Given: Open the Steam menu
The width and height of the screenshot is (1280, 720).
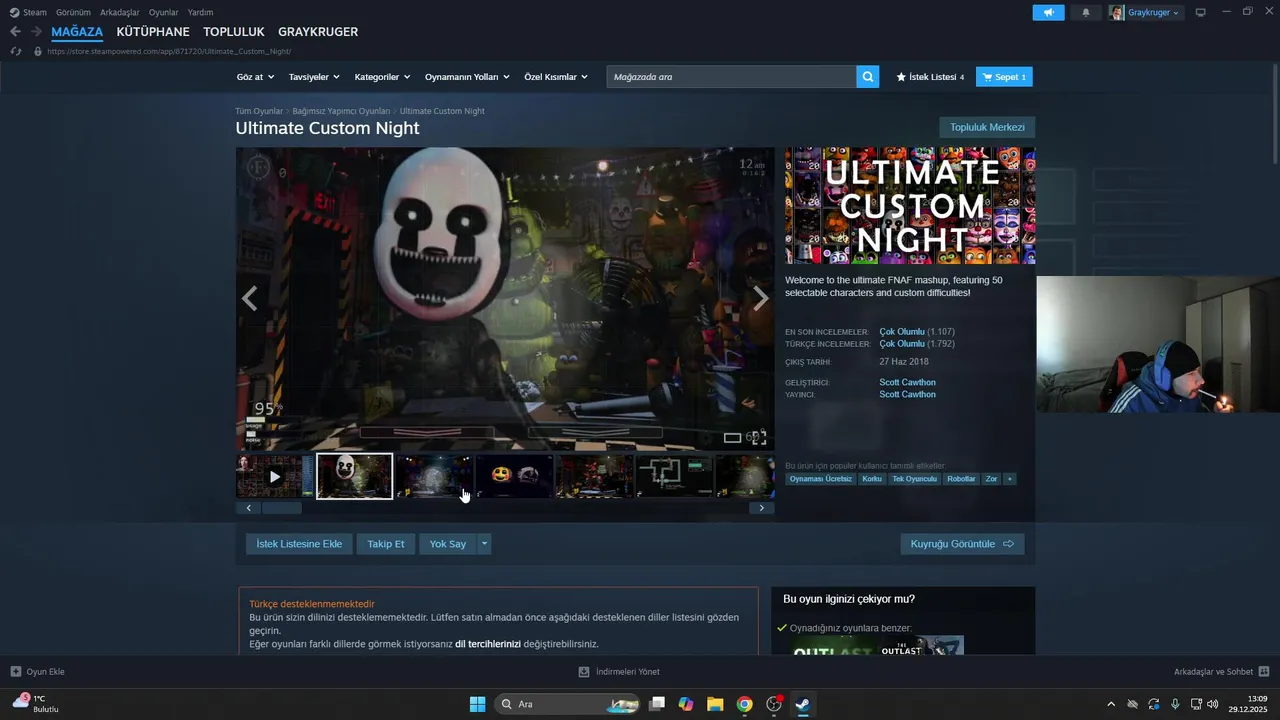Looking at the screenshot, I should pyautogui.click(x=28, y=12).
